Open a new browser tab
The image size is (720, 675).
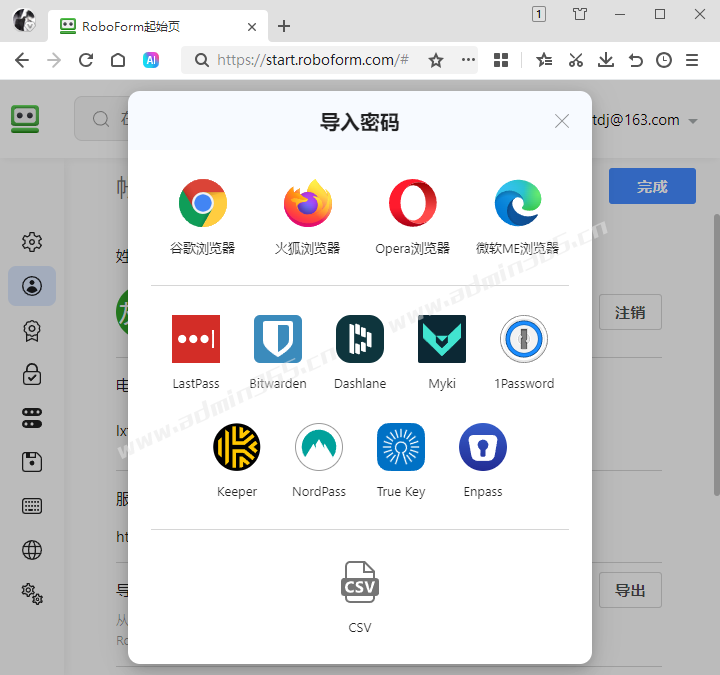[284, 26]
